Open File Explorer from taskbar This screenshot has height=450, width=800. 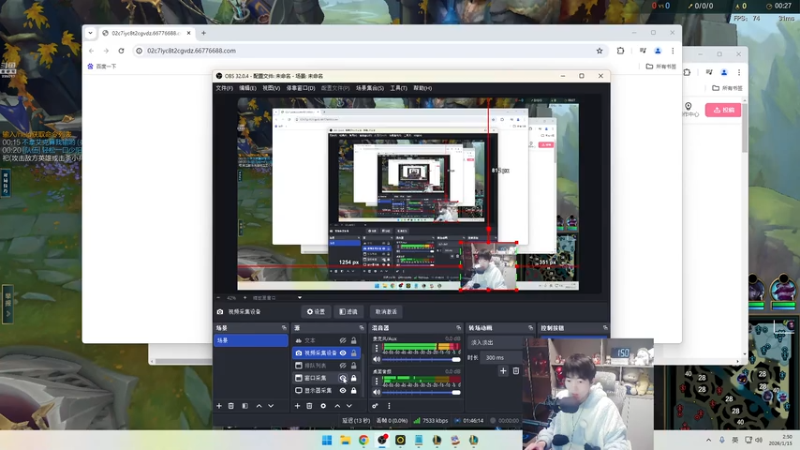point(345,440)
